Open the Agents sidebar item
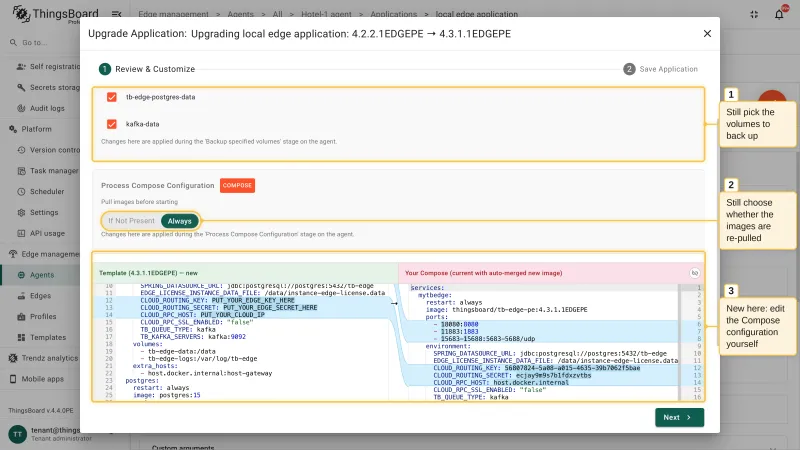The width and height of the screenshot is (800, 450). 42,275
